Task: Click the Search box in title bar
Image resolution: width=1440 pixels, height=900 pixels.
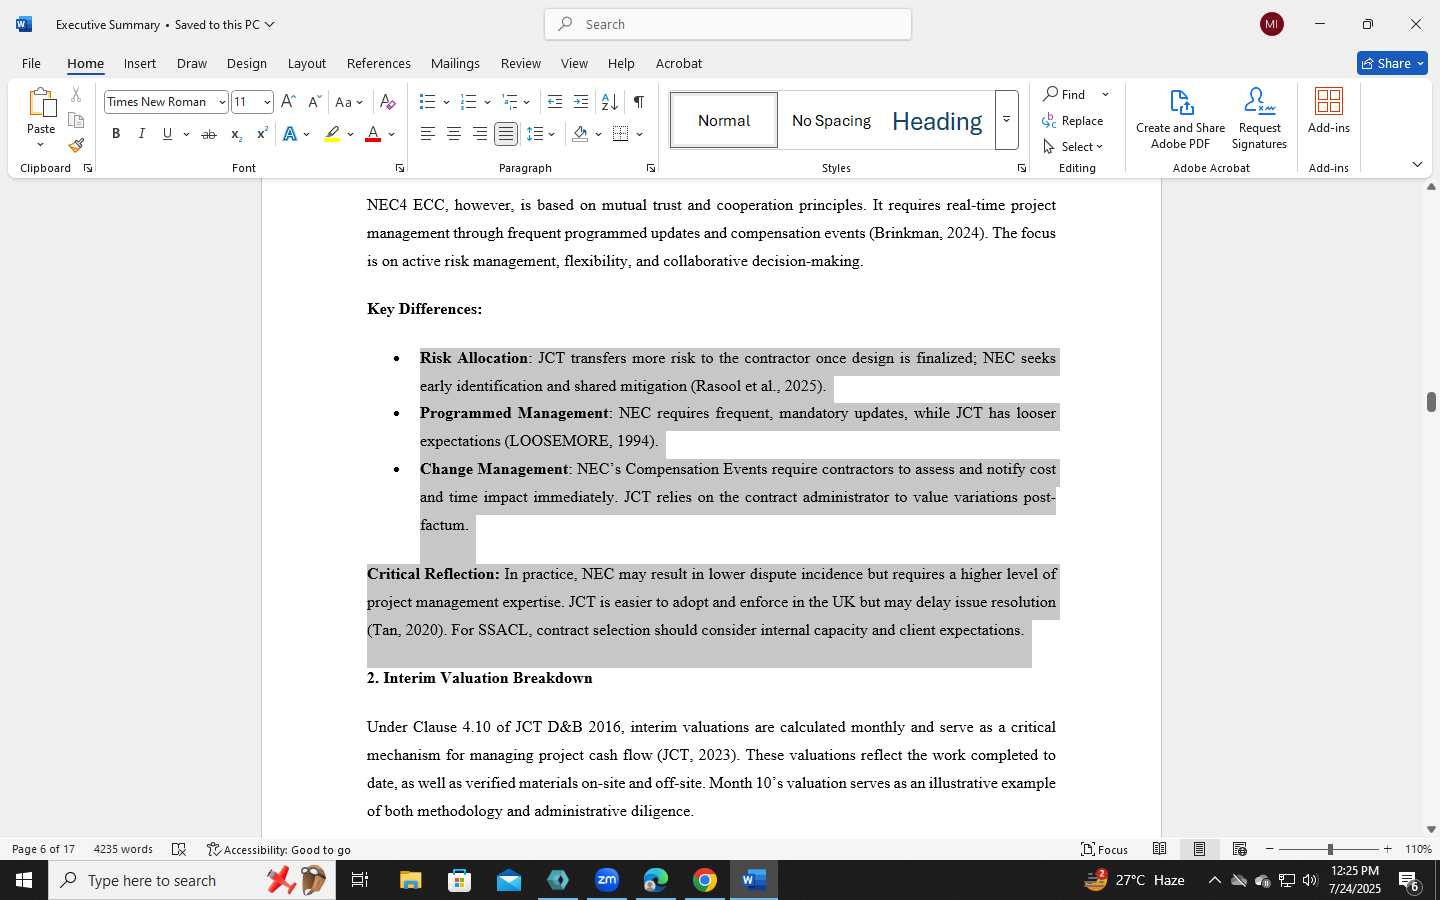Action: click(728, 24)
